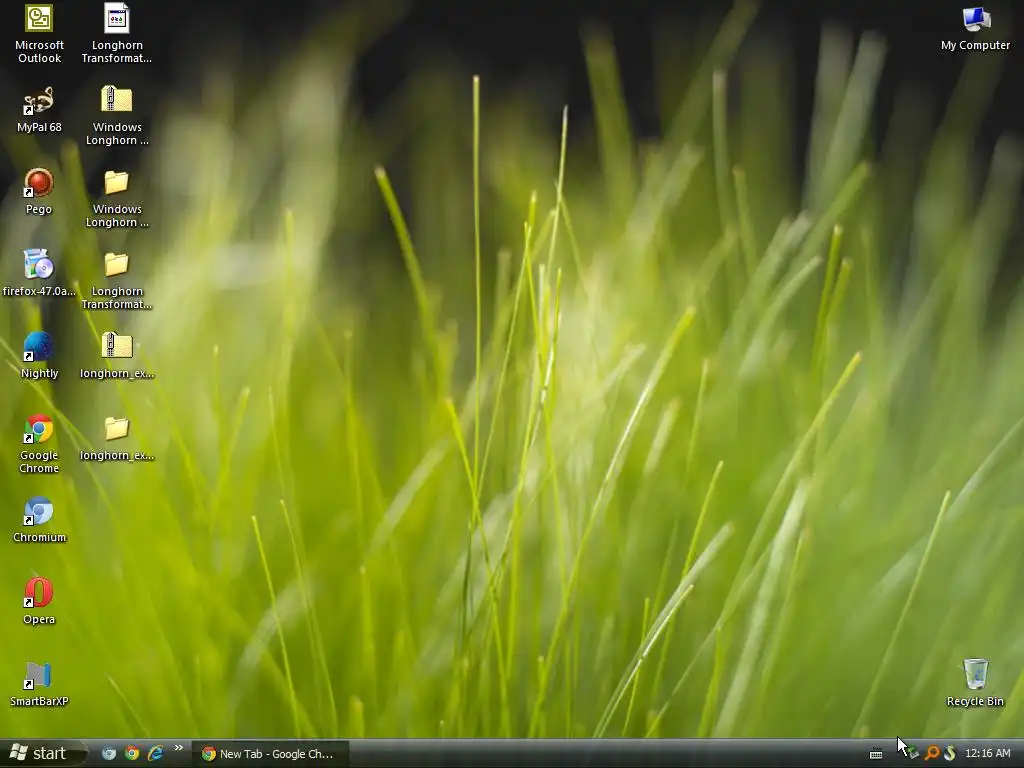Select the My Computer desktop icon

pos(975,29)
